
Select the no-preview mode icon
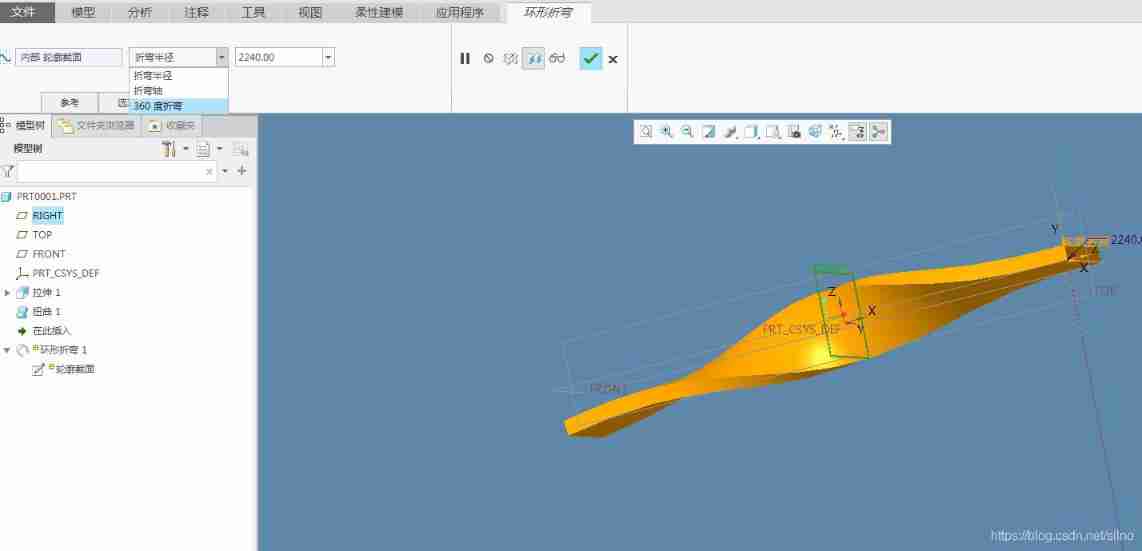(x=489, y=59)
